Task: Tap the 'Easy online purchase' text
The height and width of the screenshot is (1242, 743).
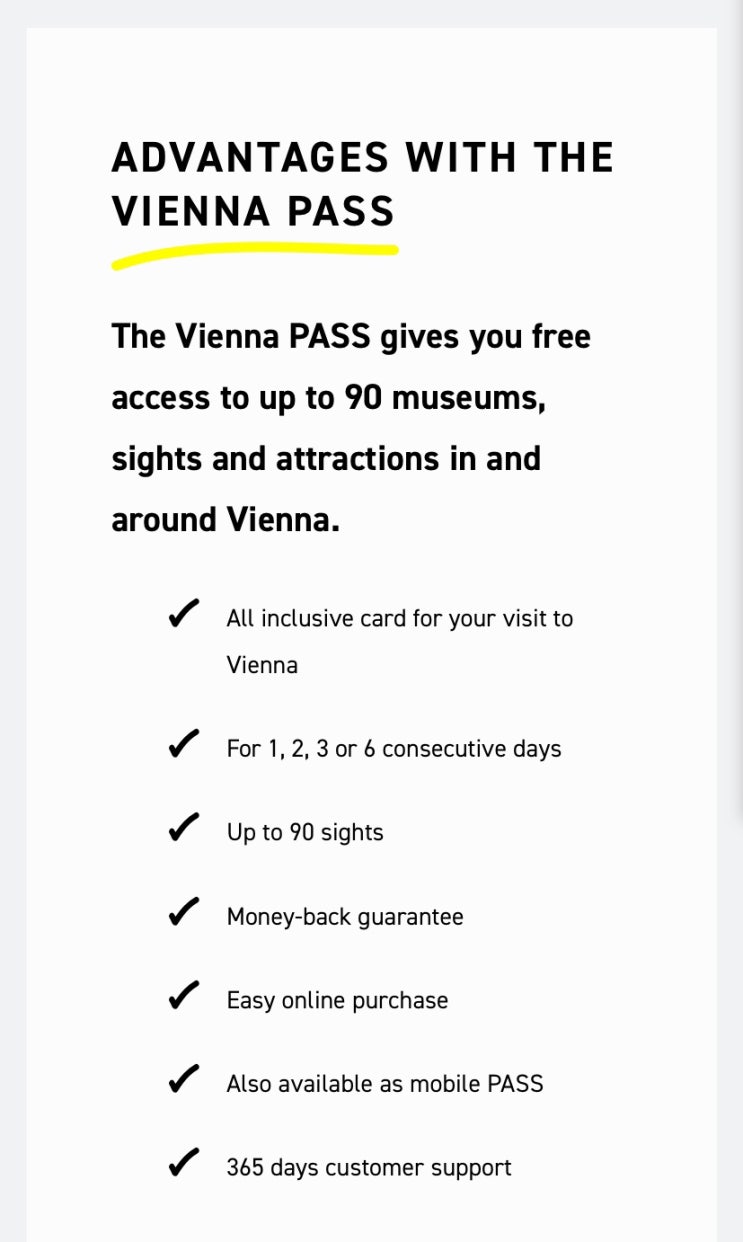Action: [337, 1001]
